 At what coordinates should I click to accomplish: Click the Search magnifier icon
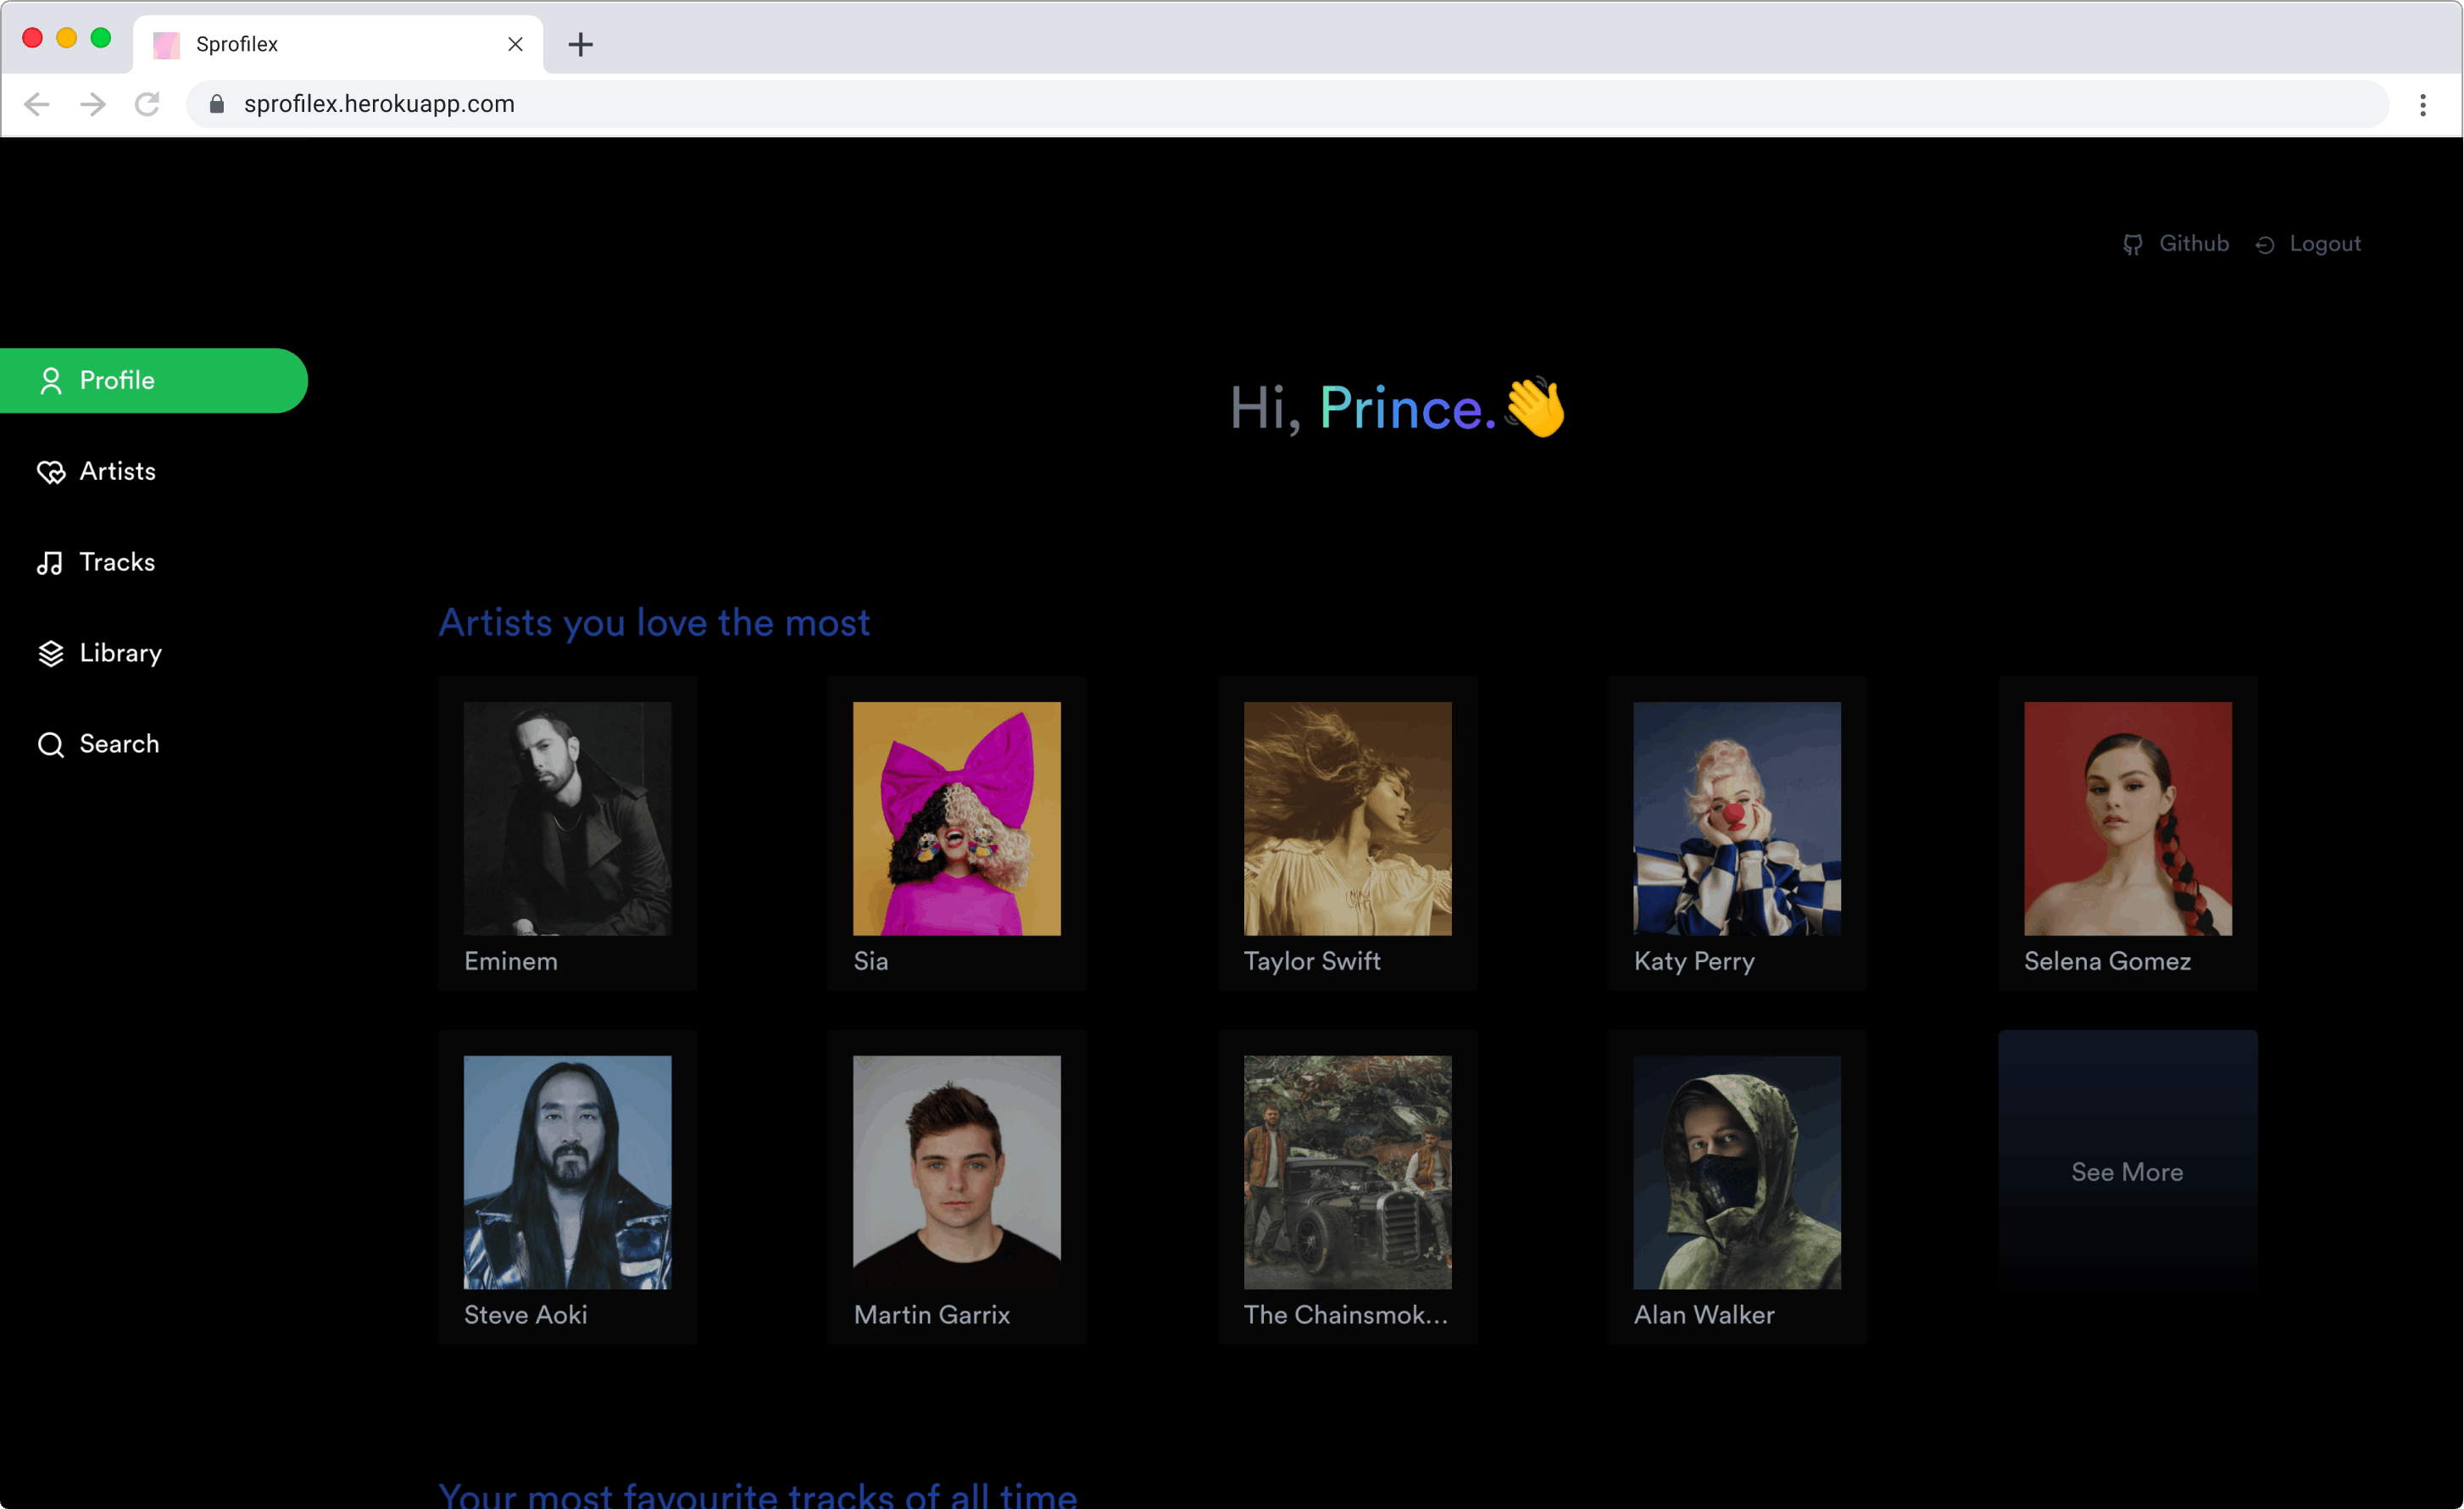tap(51, 745)
